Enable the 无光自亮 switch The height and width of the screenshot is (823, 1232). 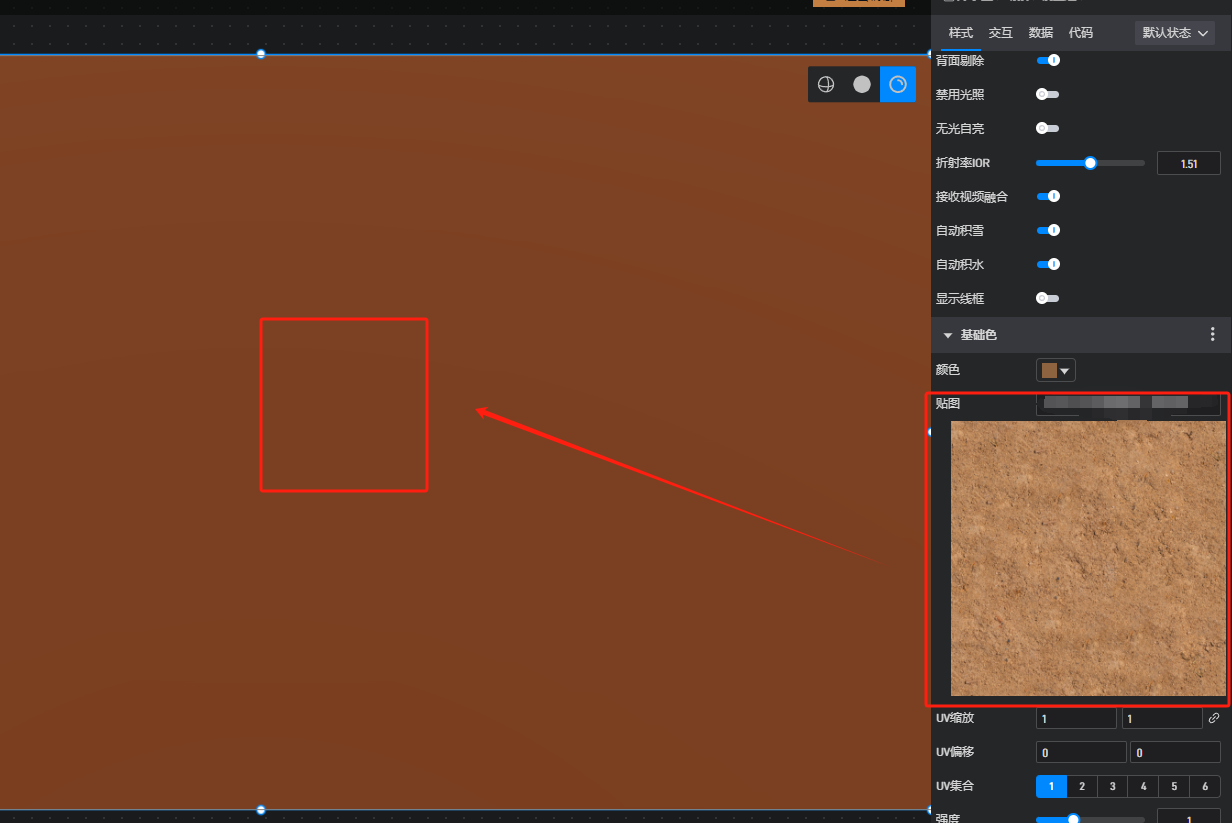click(1047, 128)
